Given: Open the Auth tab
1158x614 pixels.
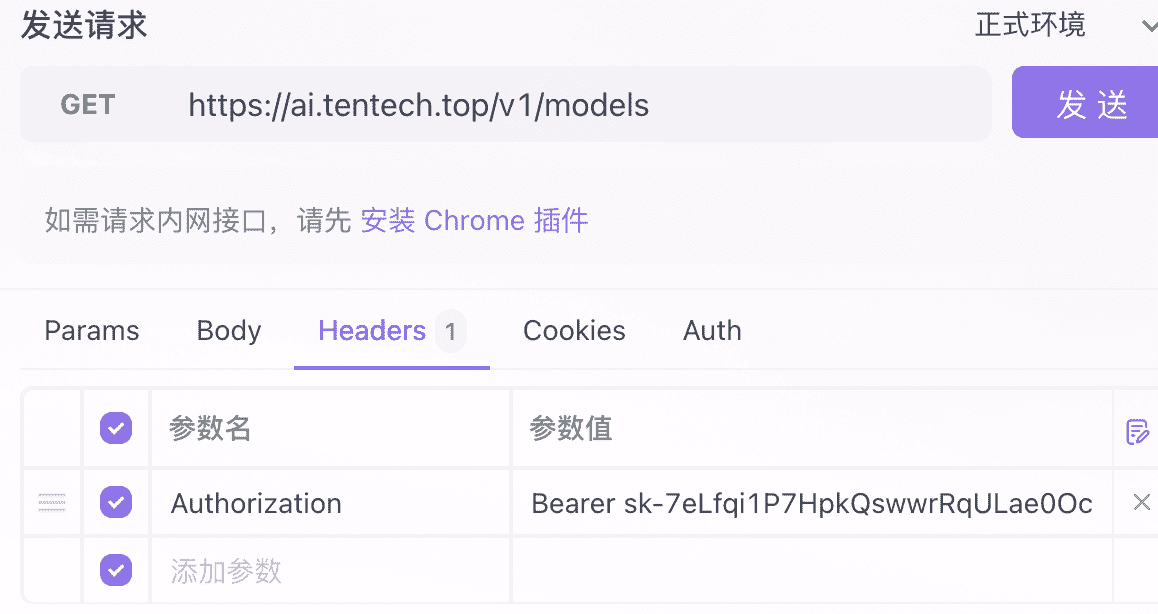Looking at the screenshot, I should 712,331.
